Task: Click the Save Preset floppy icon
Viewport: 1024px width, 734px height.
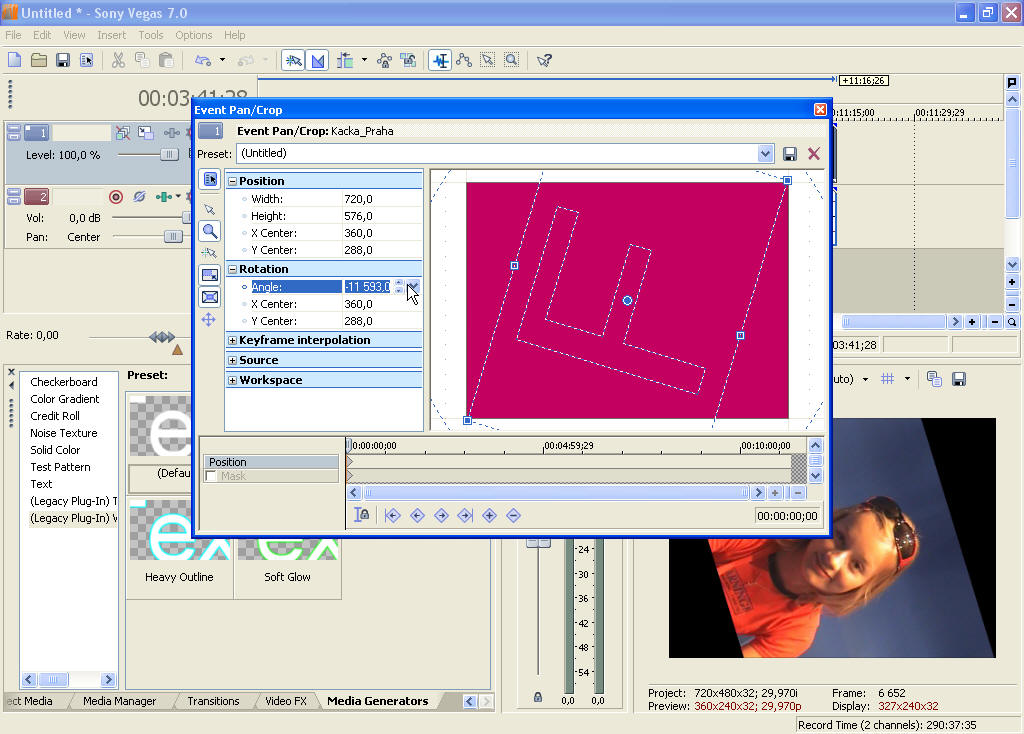Action: tap(790, 154)
